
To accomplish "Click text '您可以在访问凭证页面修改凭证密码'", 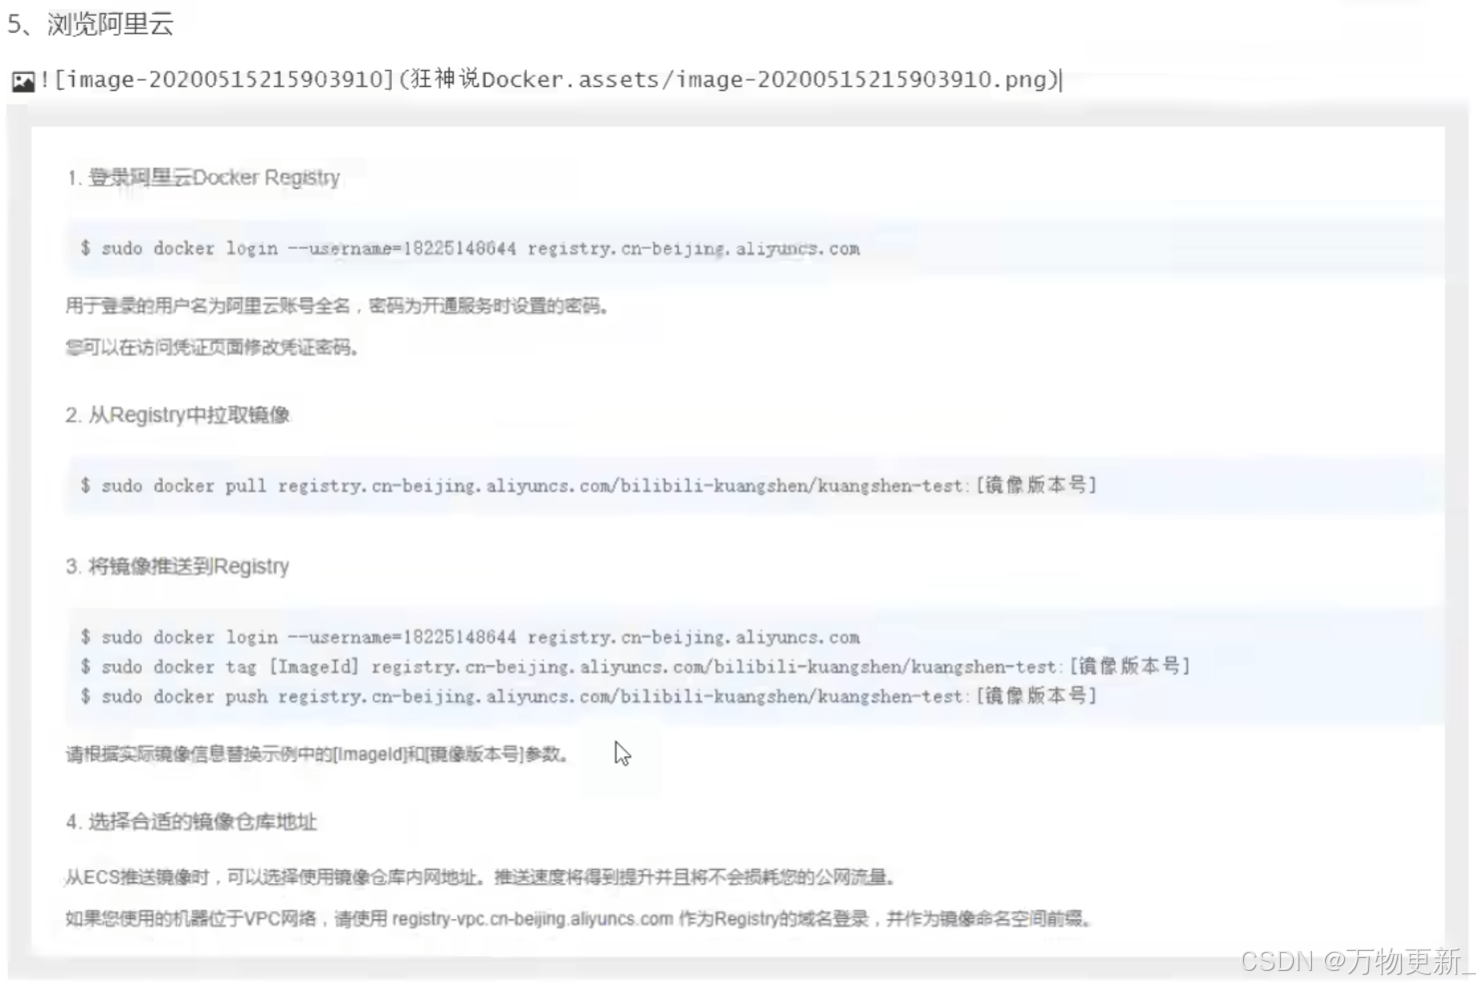I will [x=212, y=348].
